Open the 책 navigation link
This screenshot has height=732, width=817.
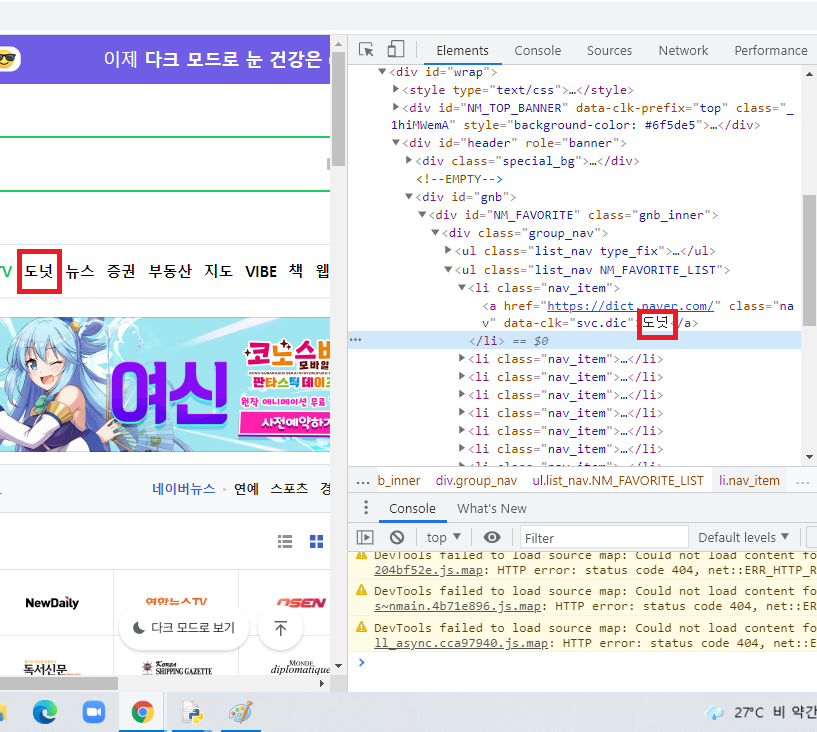[296, 271]
